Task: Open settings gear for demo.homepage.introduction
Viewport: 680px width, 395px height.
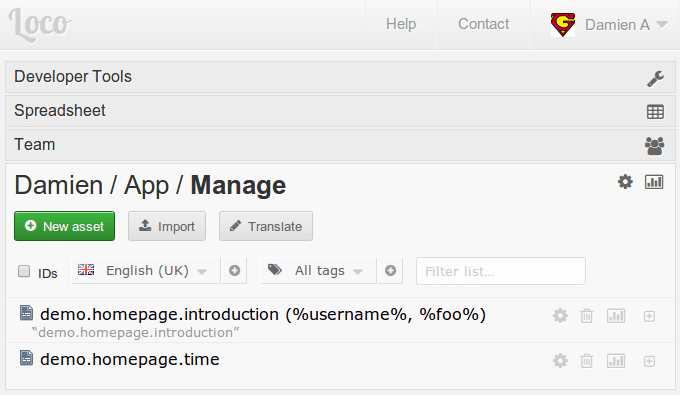Action: (x=560, y=316)
